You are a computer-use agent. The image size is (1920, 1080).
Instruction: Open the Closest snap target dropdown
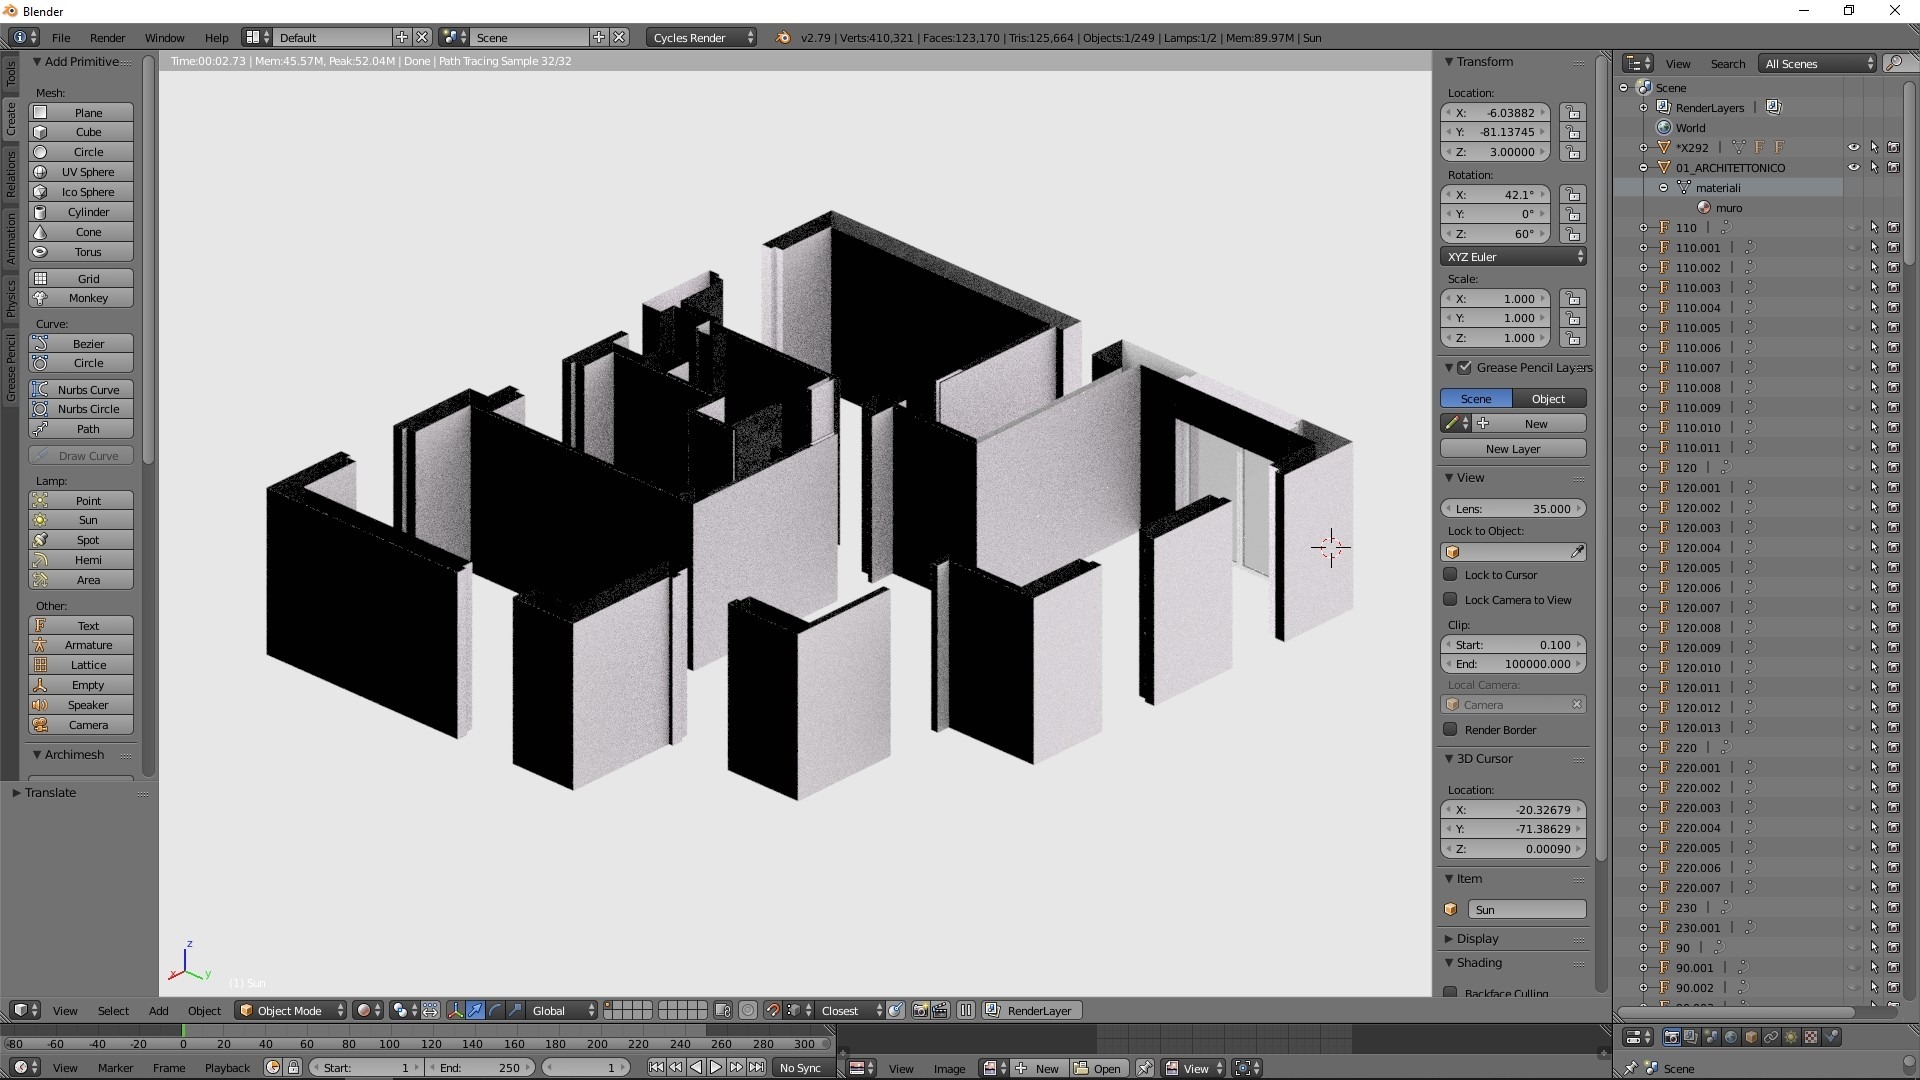851,1011
